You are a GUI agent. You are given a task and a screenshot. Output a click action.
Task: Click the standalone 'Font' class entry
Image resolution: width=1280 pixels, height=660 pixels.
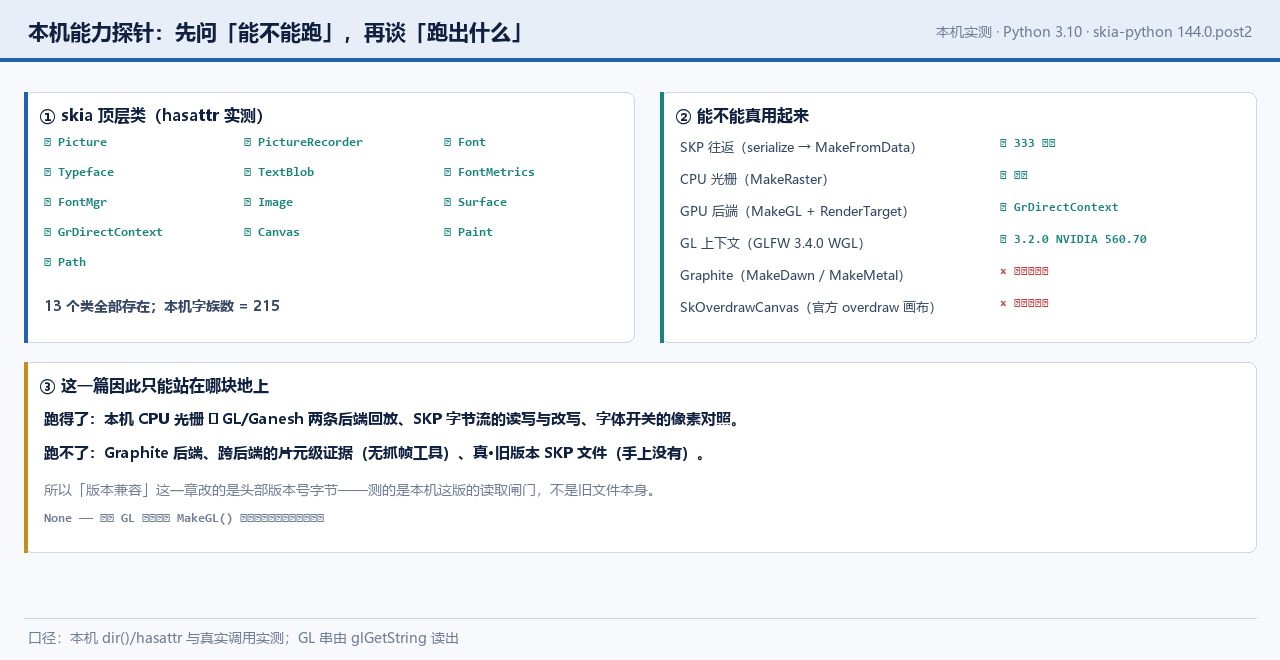pyautogui.click(x=465, y=142)
